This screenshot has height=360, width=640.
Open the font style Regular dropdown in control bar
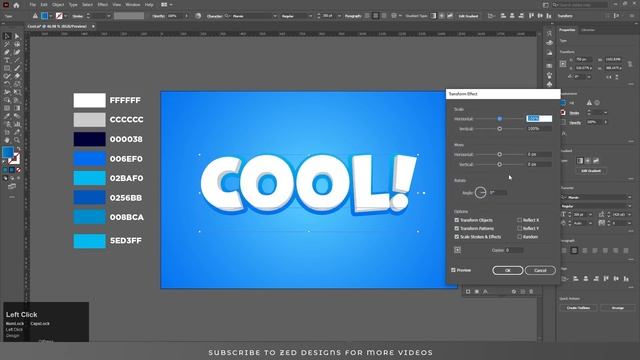310,16
